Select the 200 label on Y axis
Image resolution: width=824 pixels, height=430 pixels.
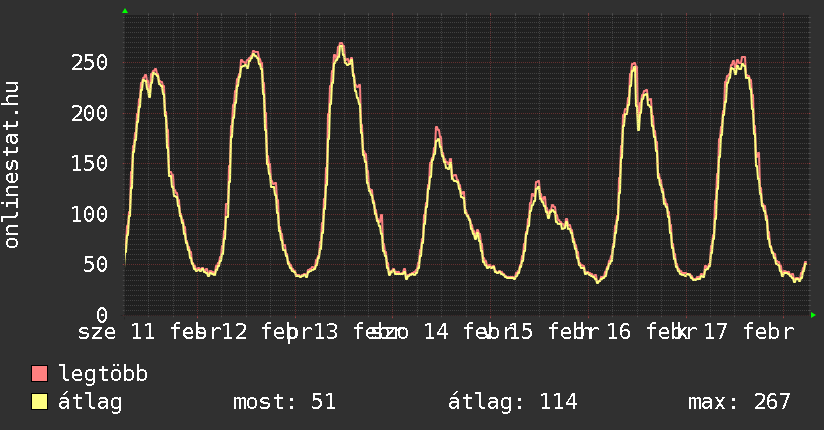click(x=90, y=113)
